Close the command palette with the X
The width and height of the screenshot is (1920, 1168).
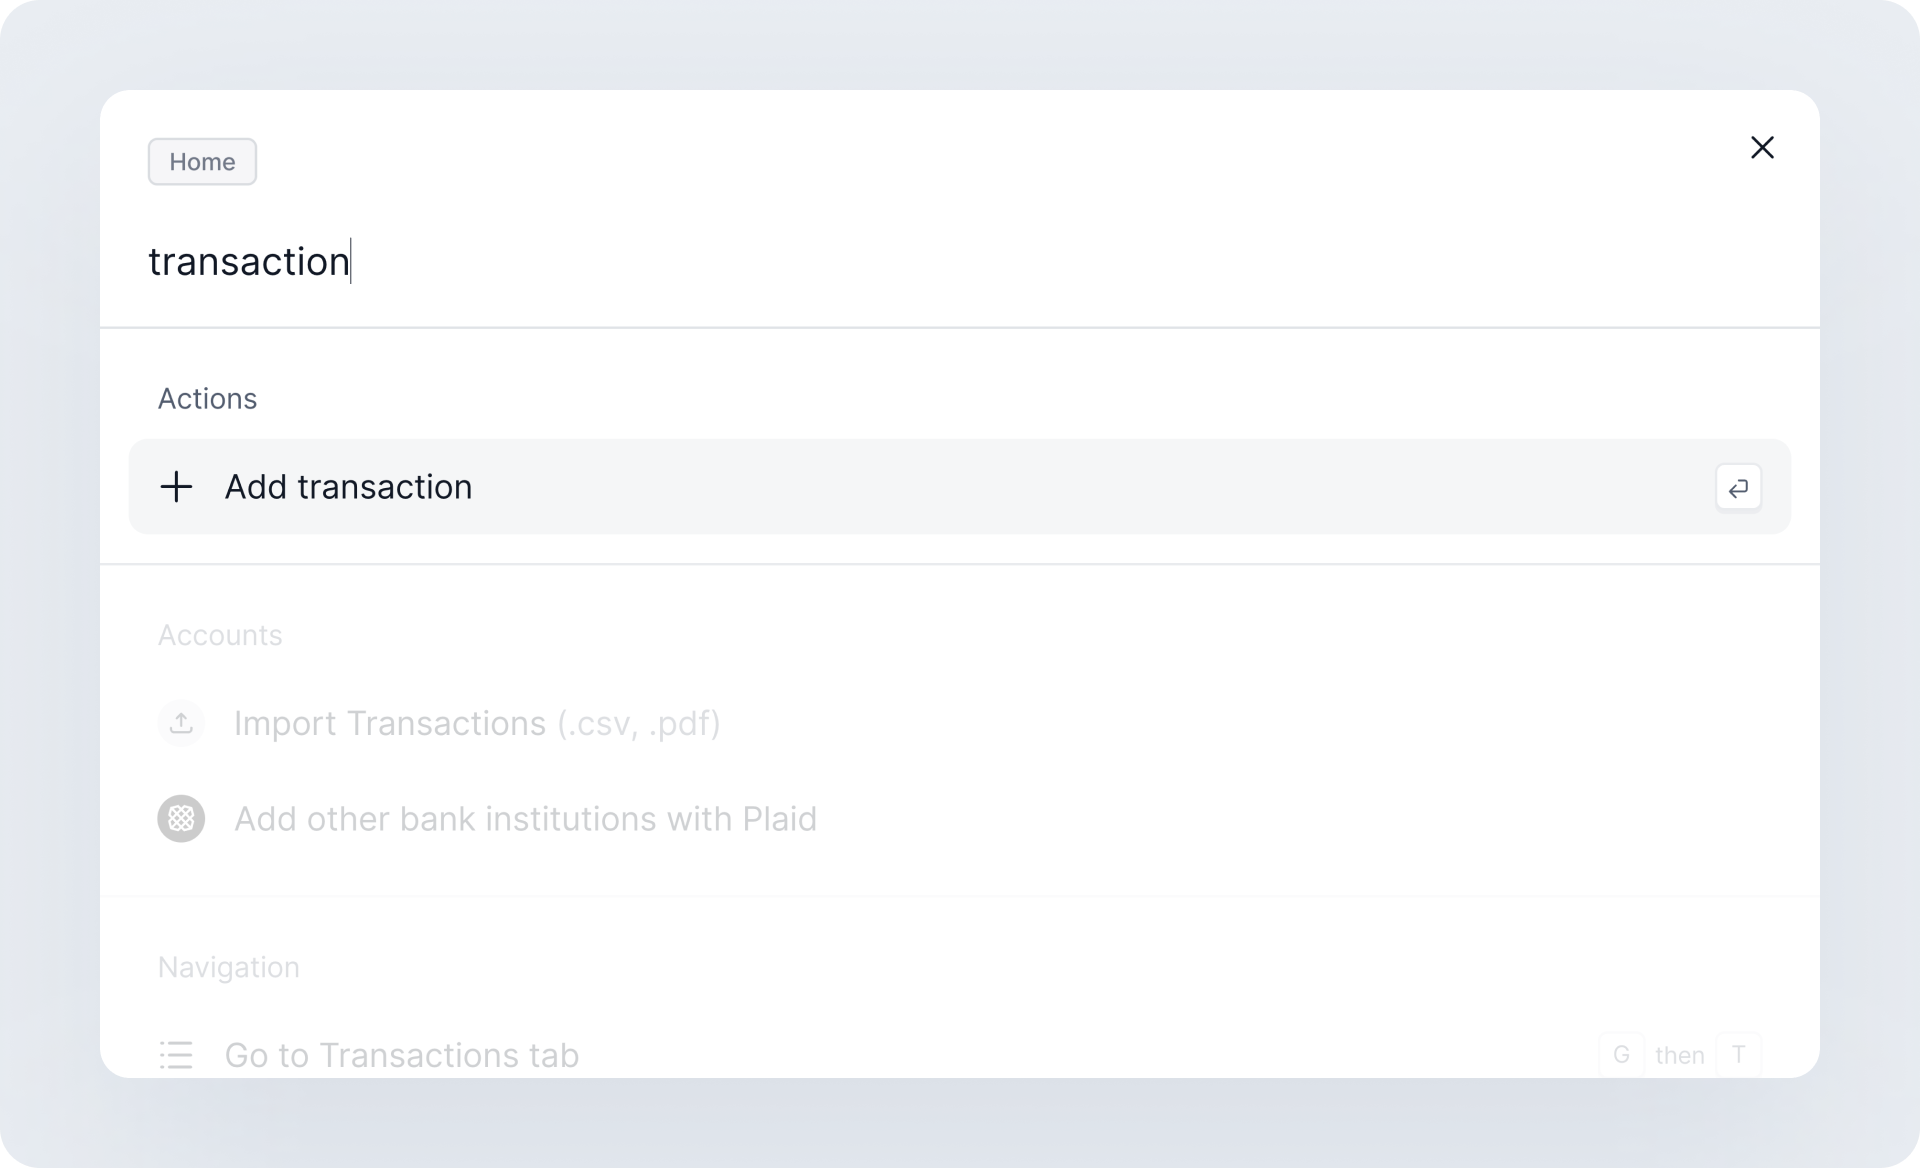point(1762,148)
